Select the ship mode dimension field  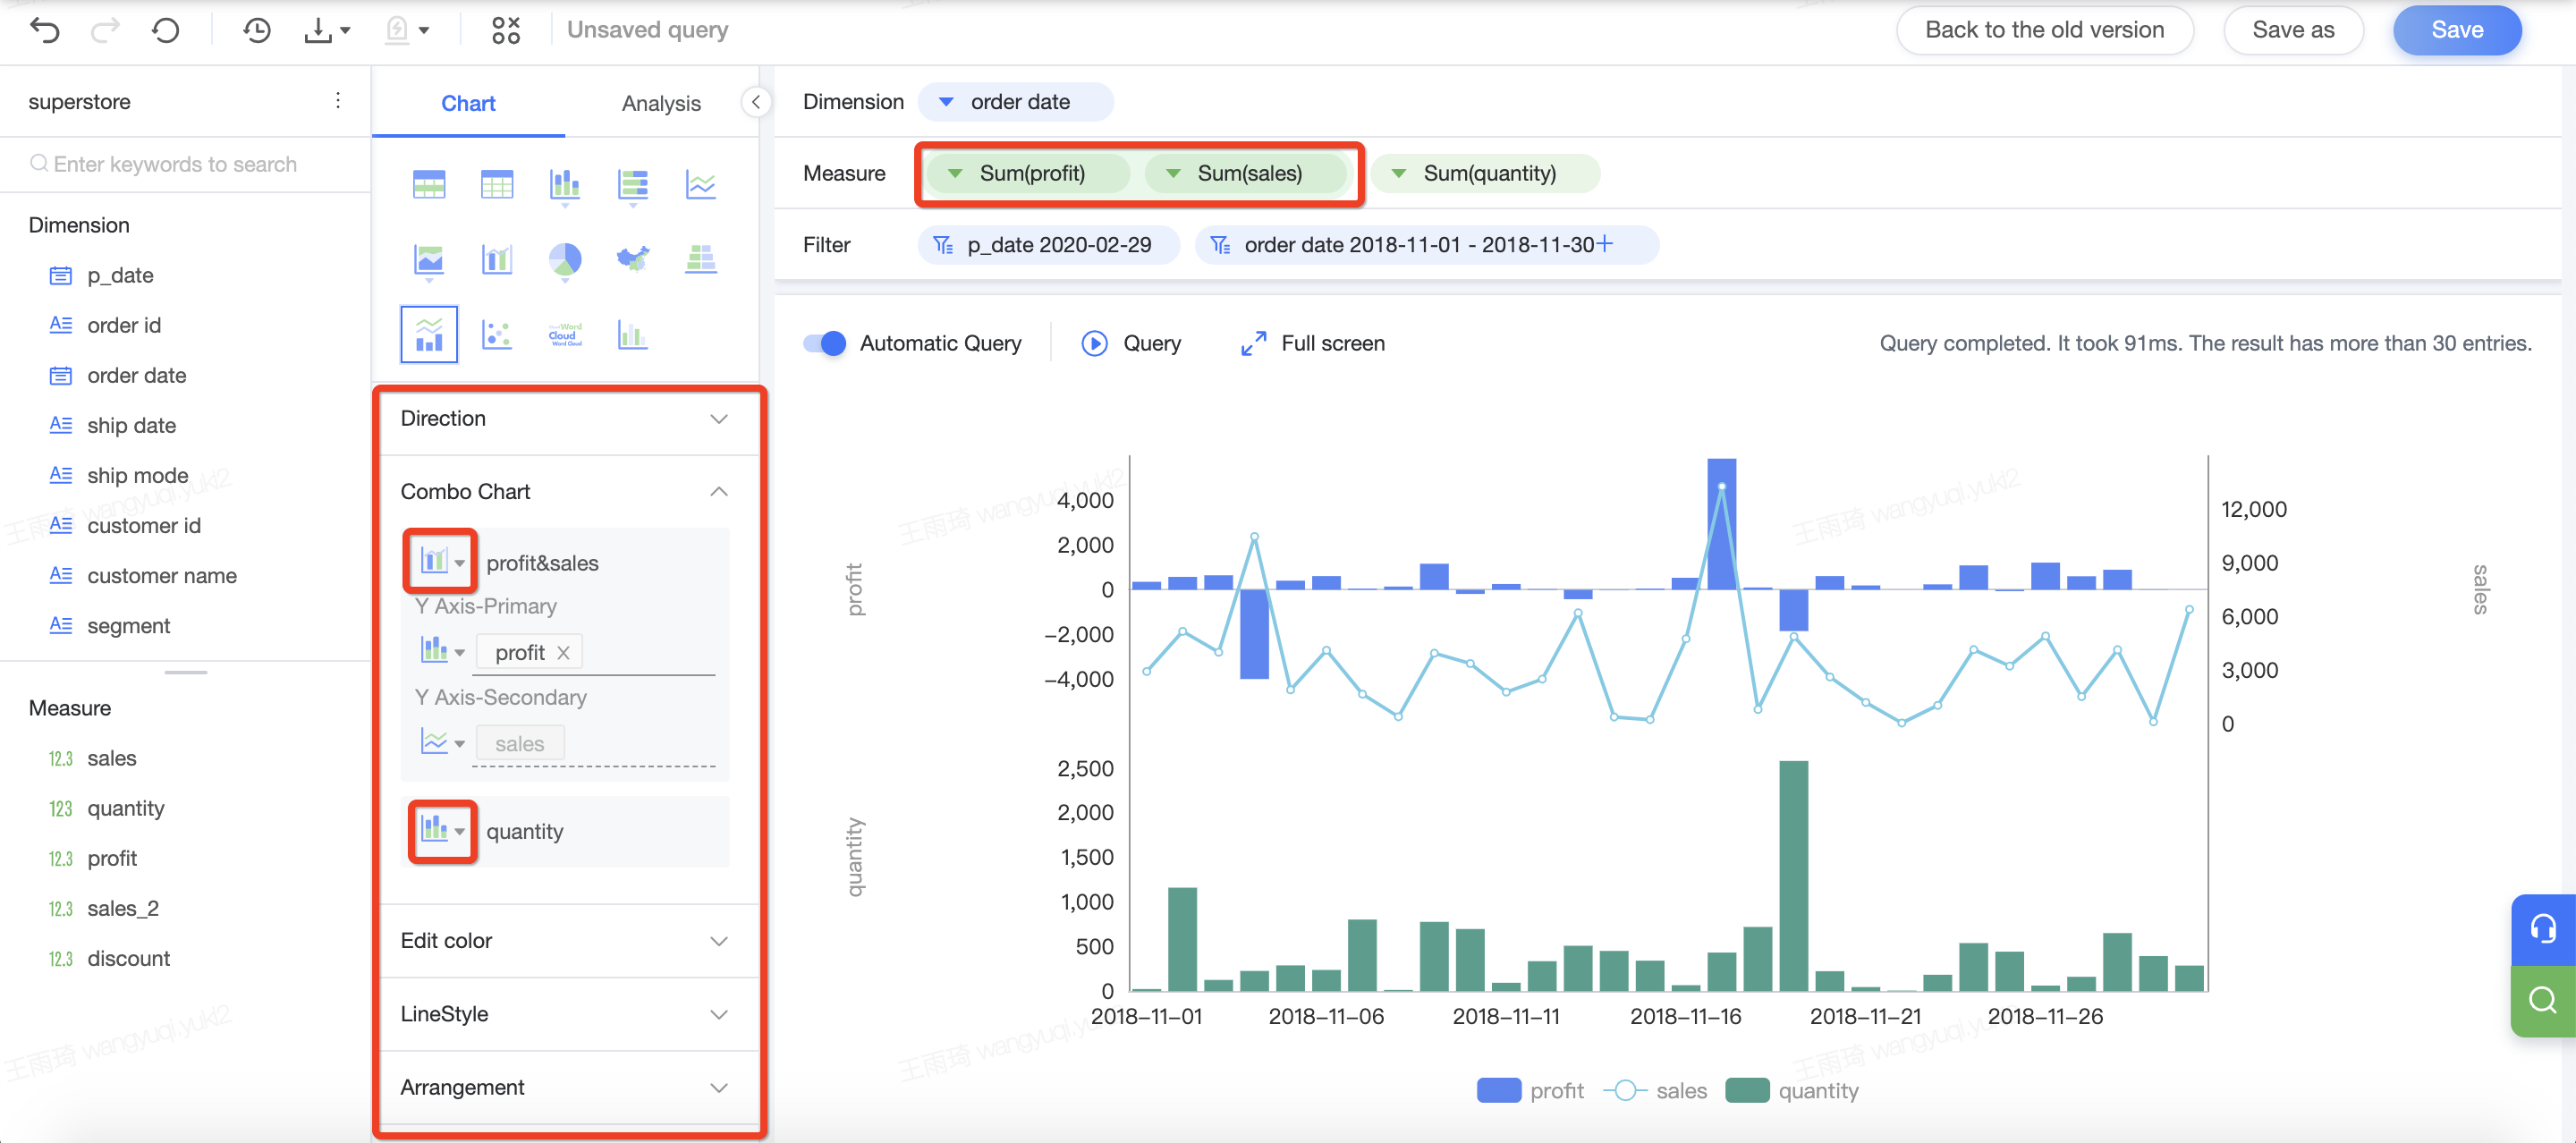click(x=137, y=475)
